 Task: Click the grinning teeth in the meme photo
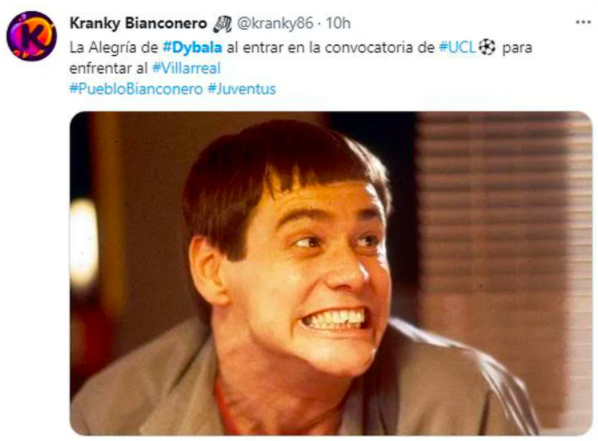[x=334, y=319]
